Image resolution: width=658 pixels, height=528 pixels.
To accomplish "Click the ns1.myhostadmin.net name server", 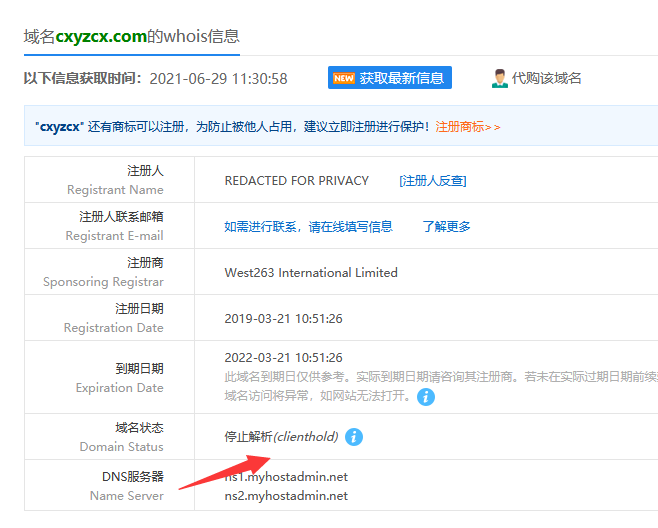I will pyautogui.click(x=286, y=477).
